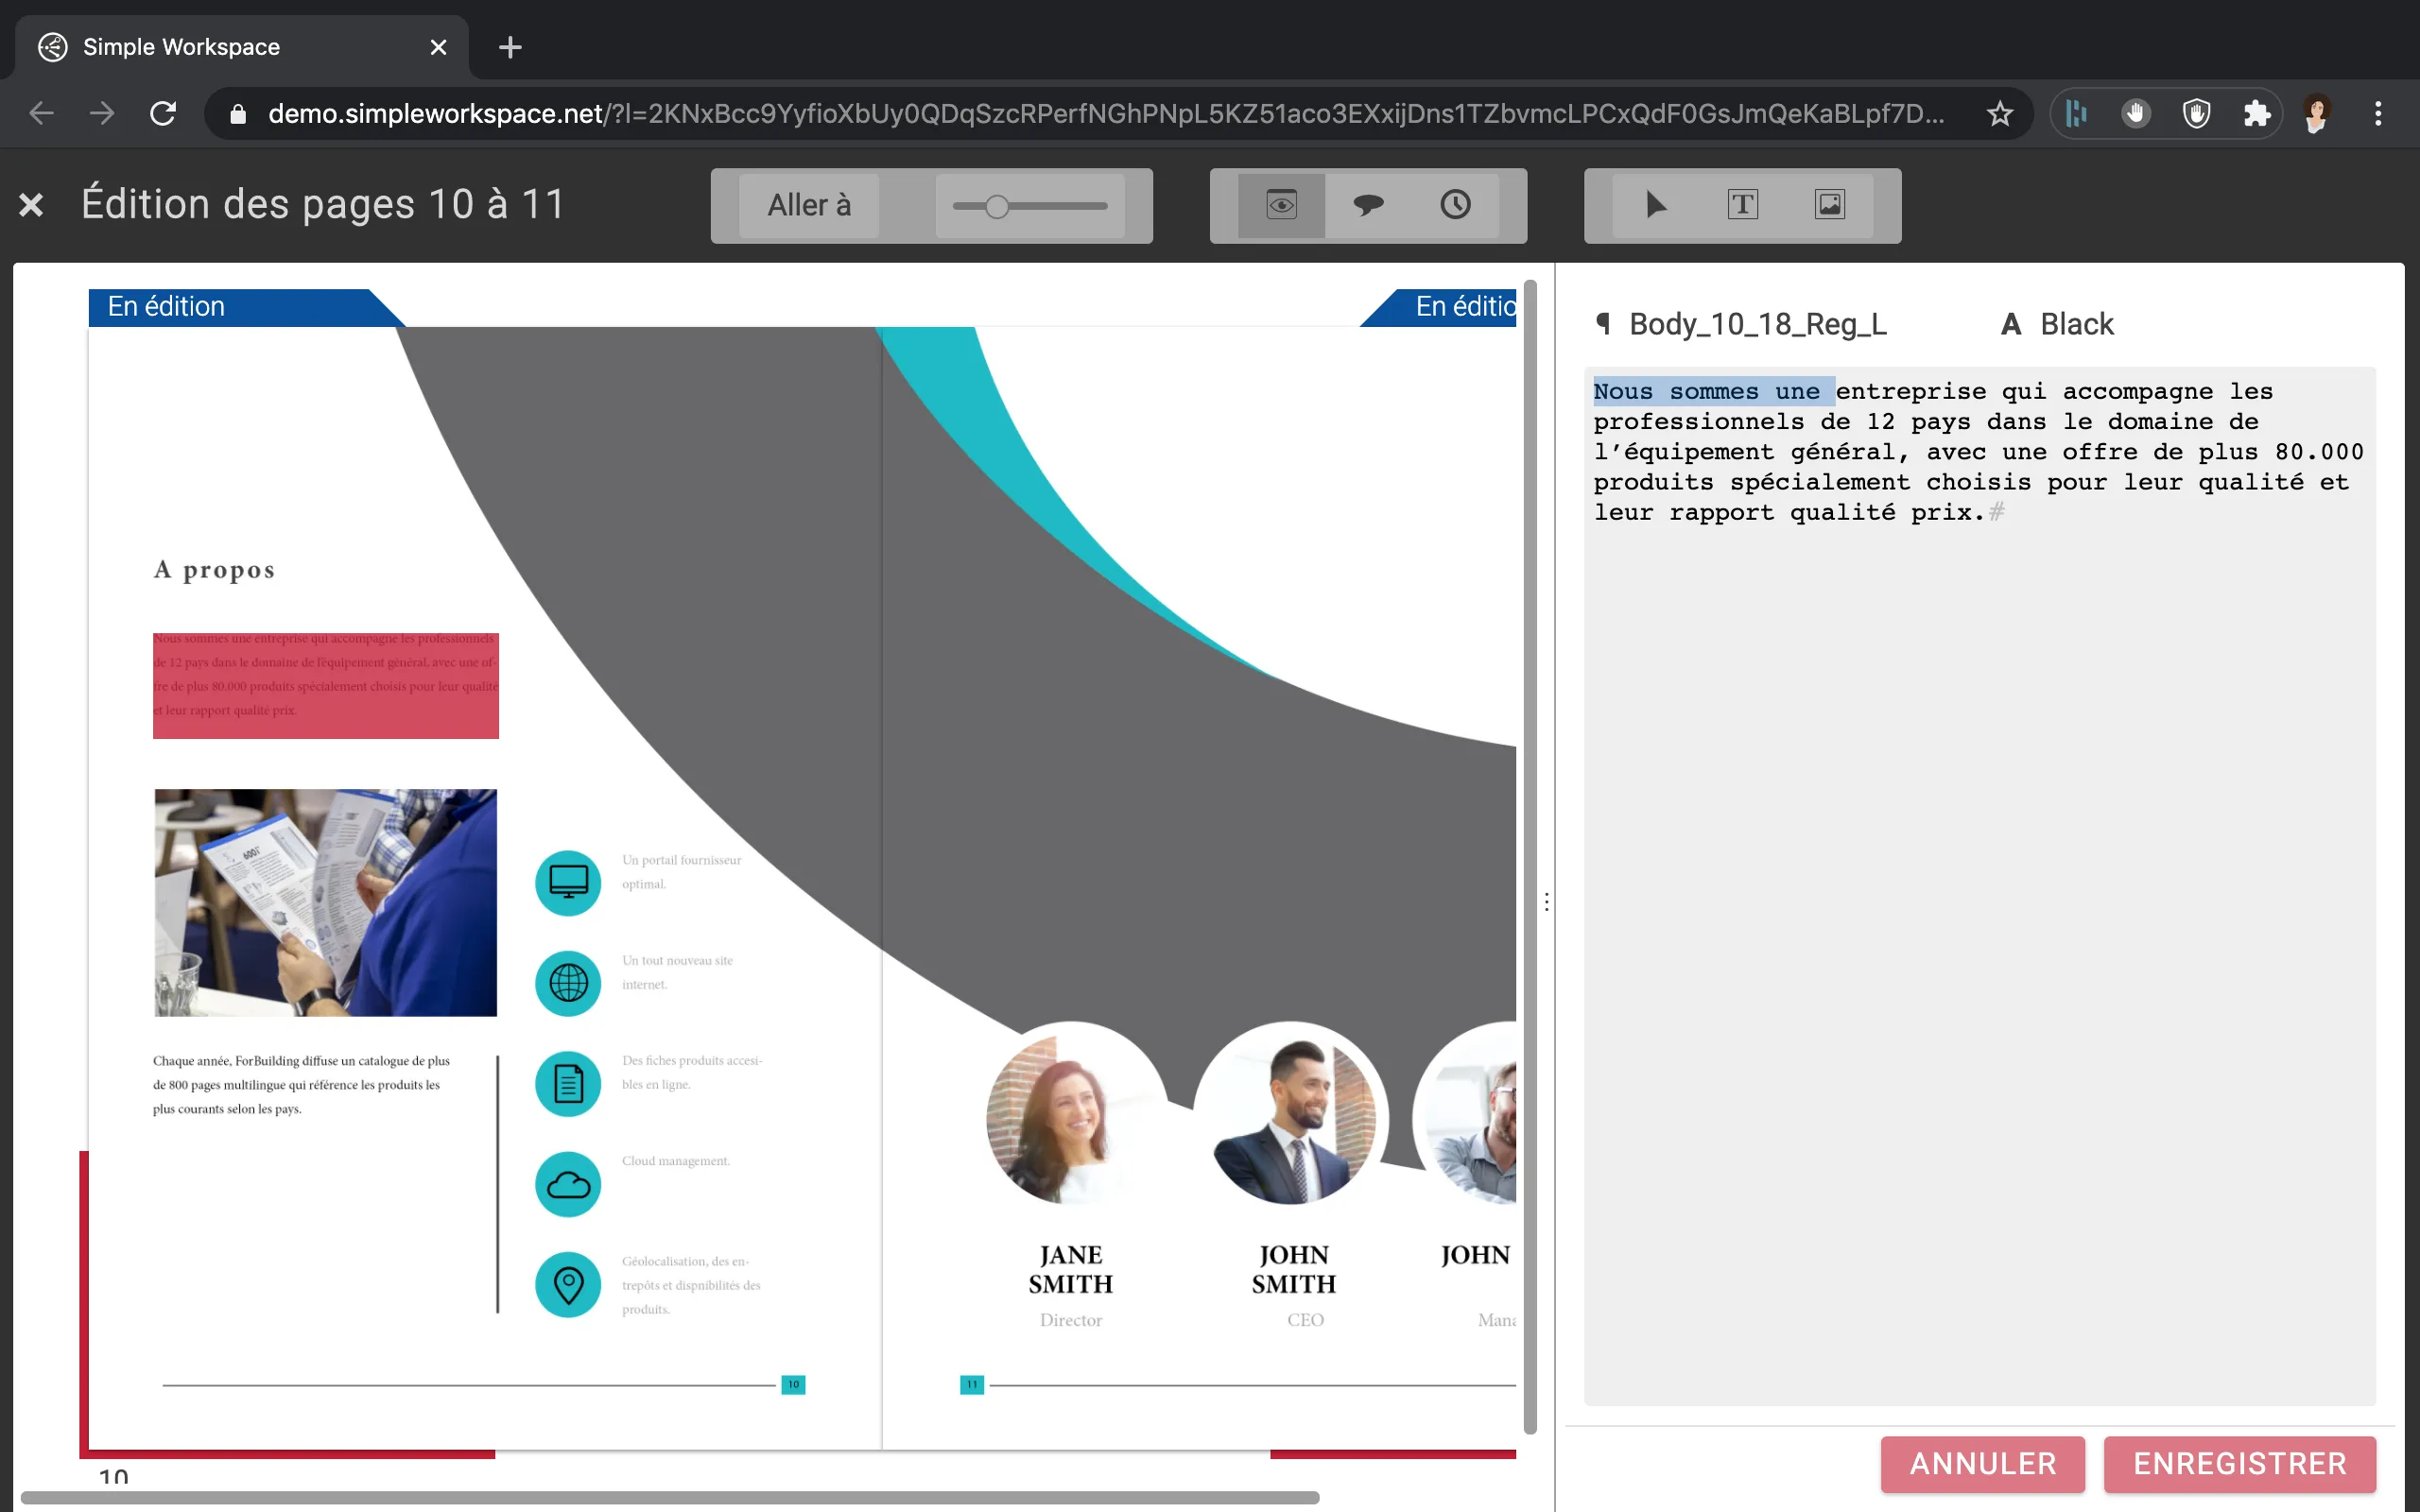2420x1512 pixels.
Task: Open the Aller à page selector
Action: (808, 205)
